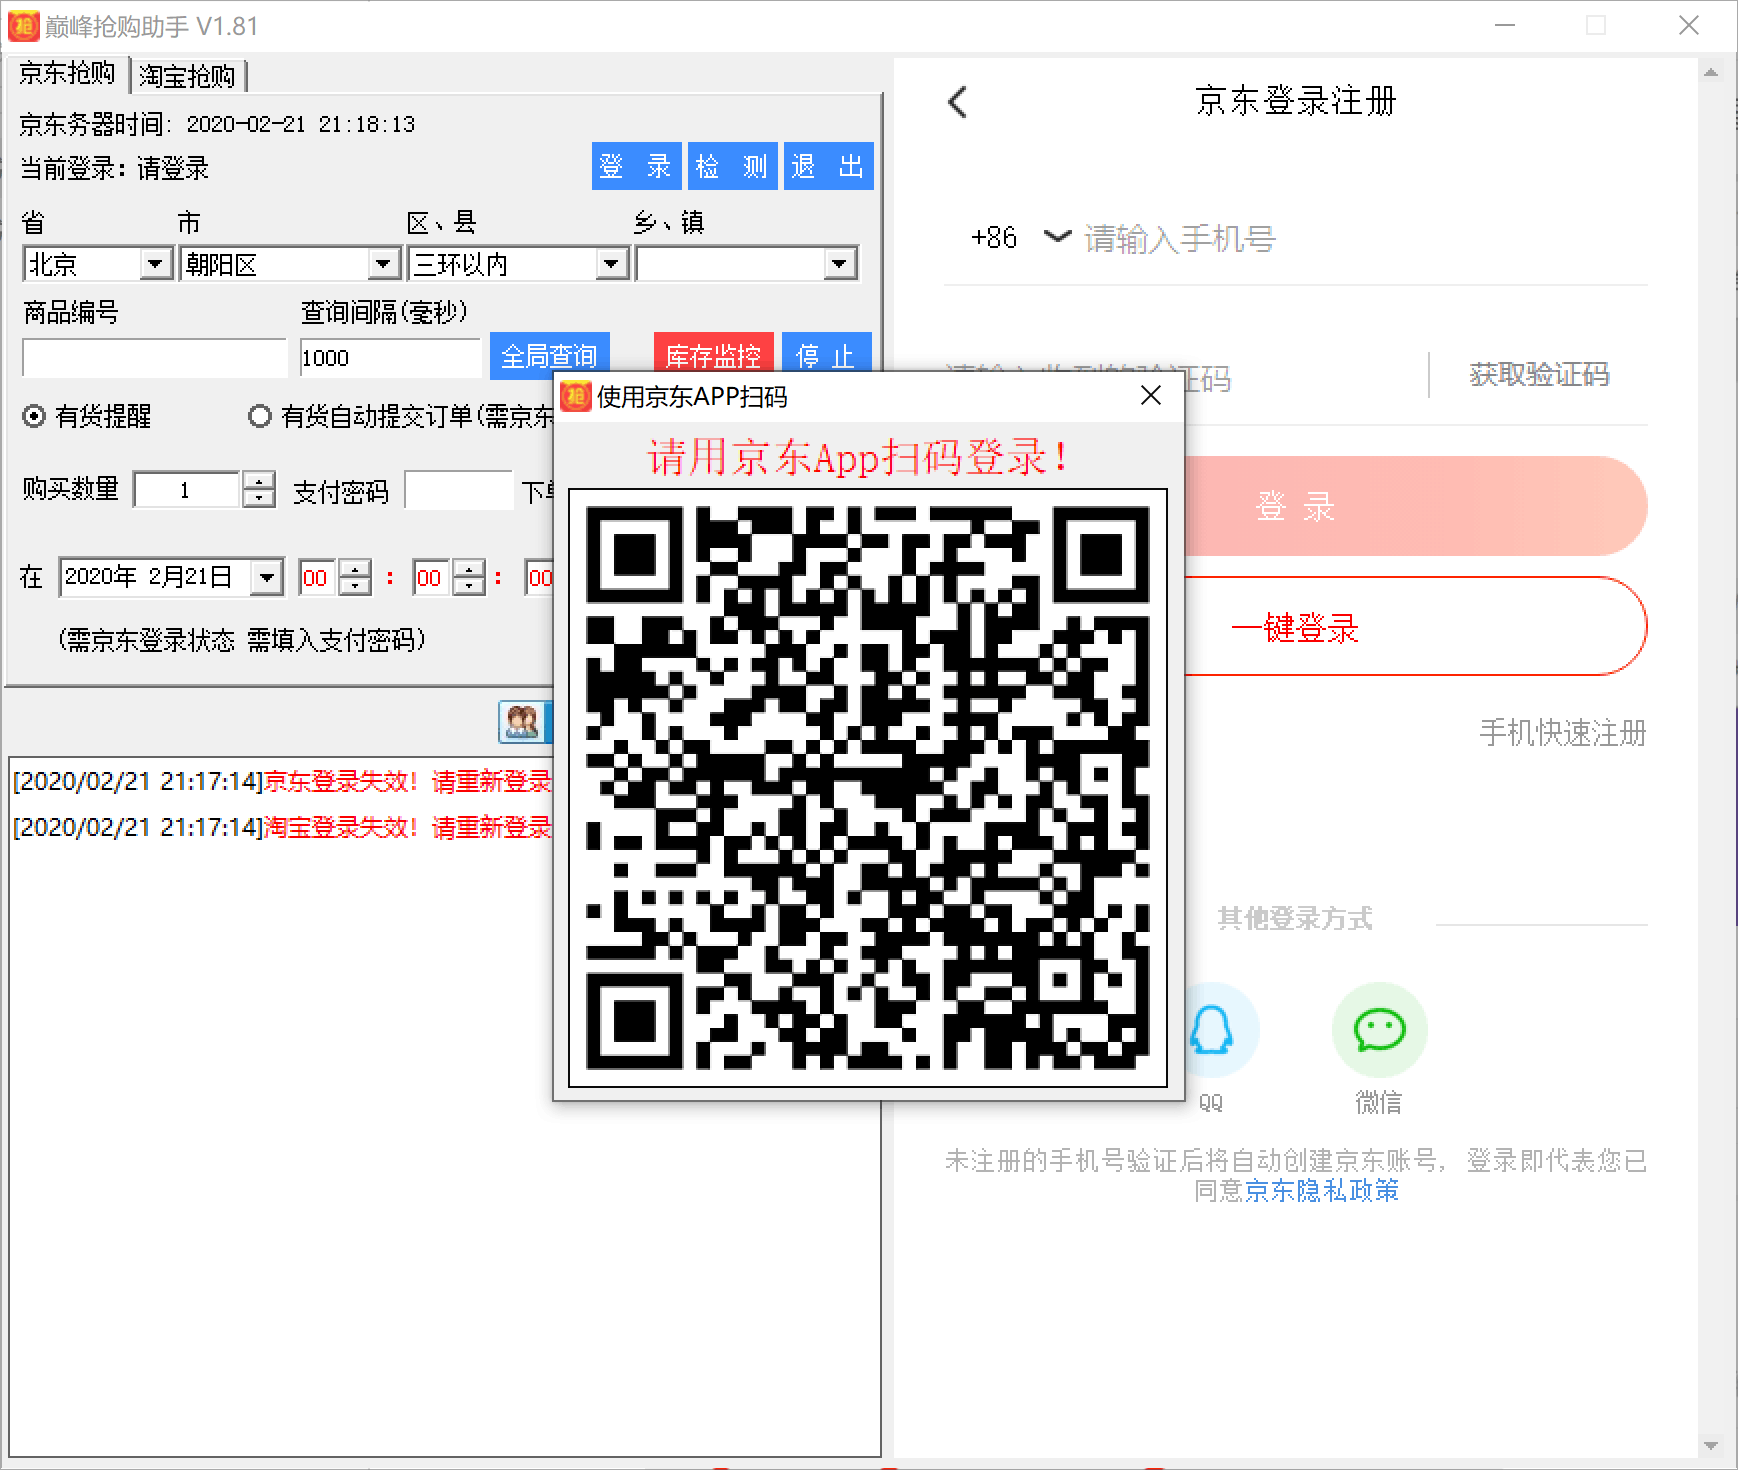Click 一键登录 outlined button

(x=1414, y=627)
